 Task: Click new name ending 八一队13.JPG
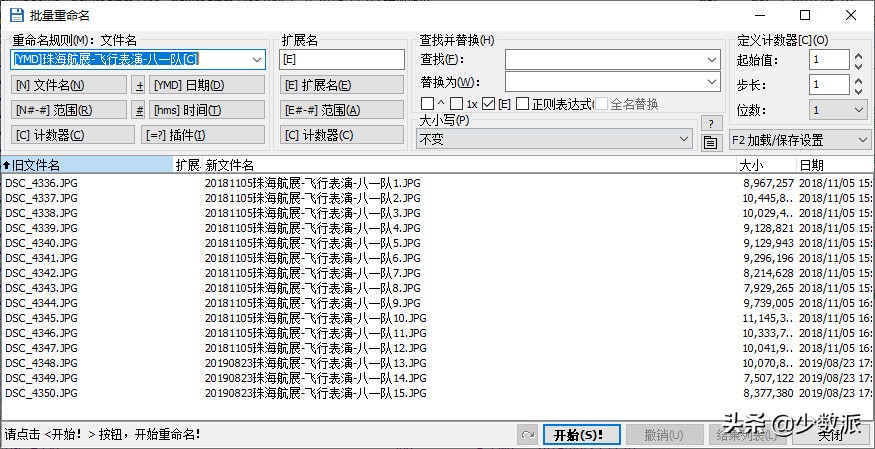tap(315, 363)
